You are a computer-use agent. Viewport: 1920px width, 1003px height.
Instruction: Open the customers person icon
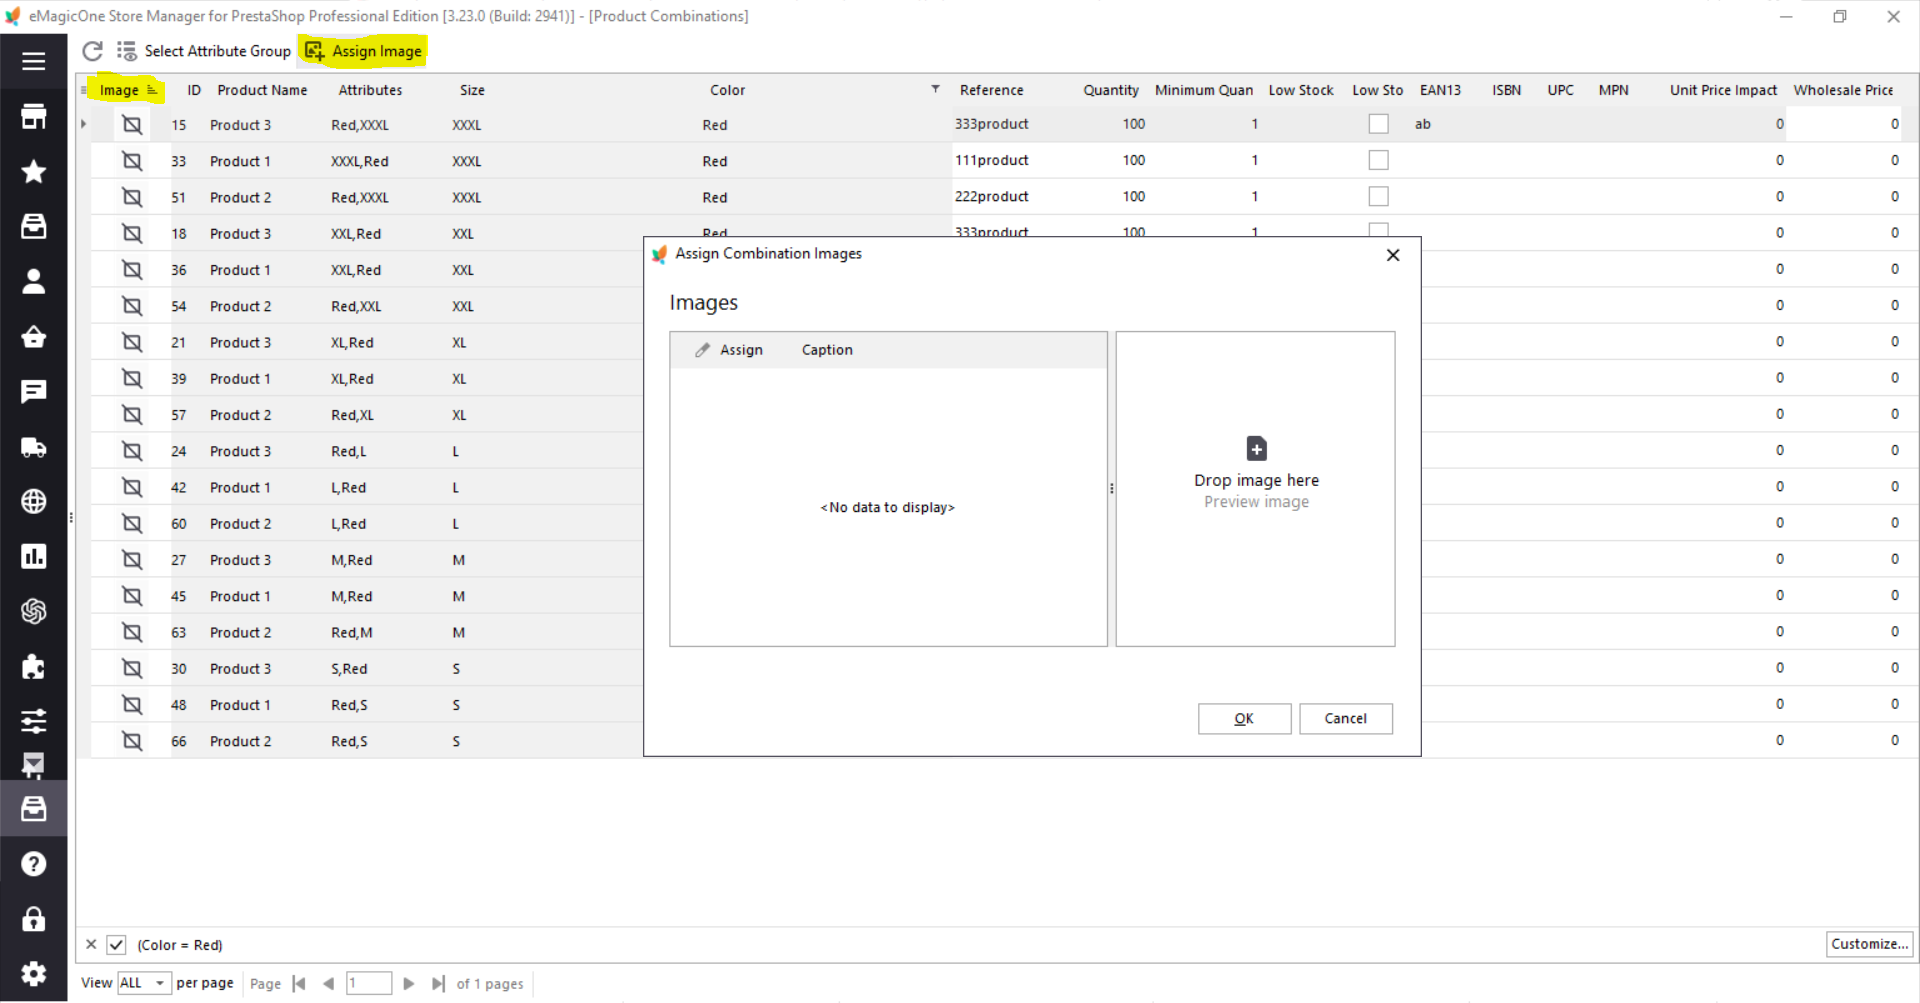coord(34,282)
